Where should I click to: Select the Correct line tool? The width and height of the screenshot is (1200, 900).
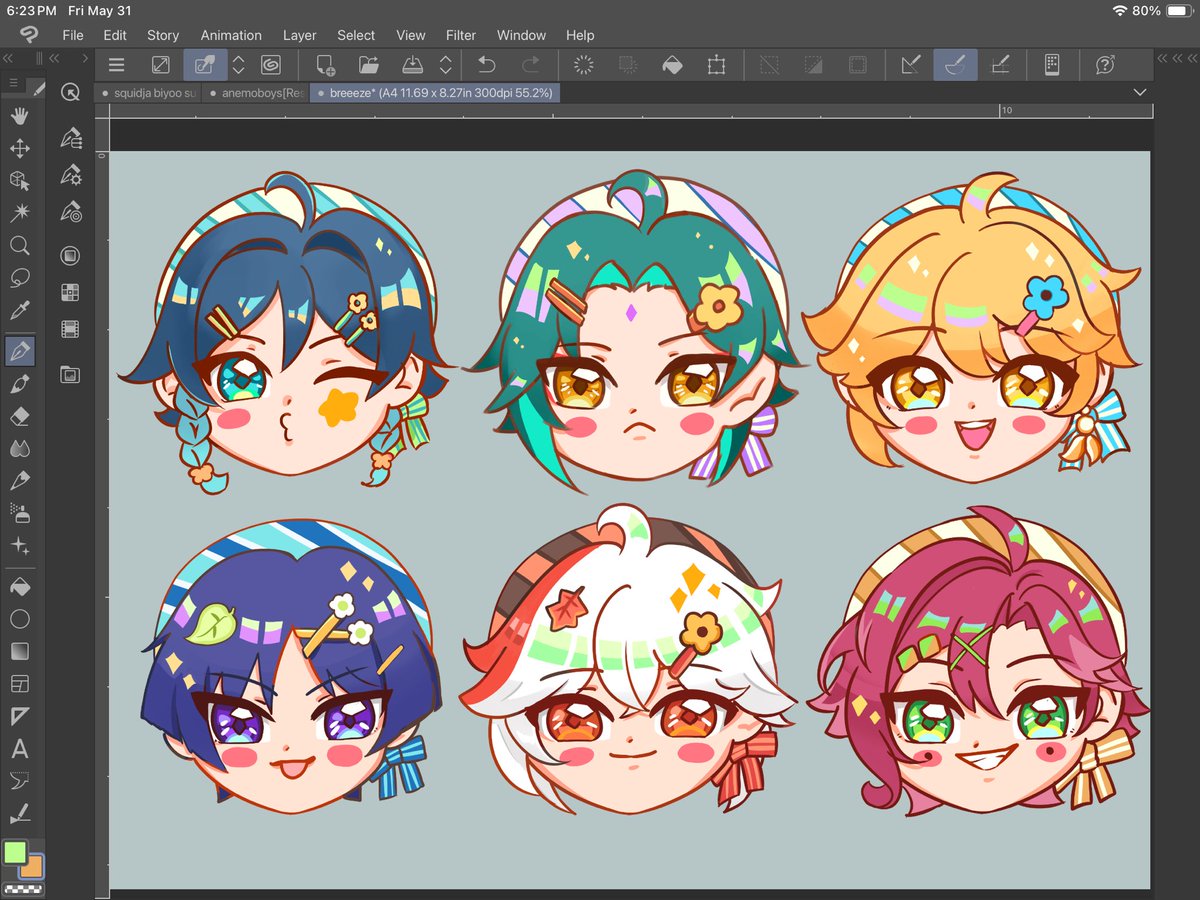[x=19, y=814]
